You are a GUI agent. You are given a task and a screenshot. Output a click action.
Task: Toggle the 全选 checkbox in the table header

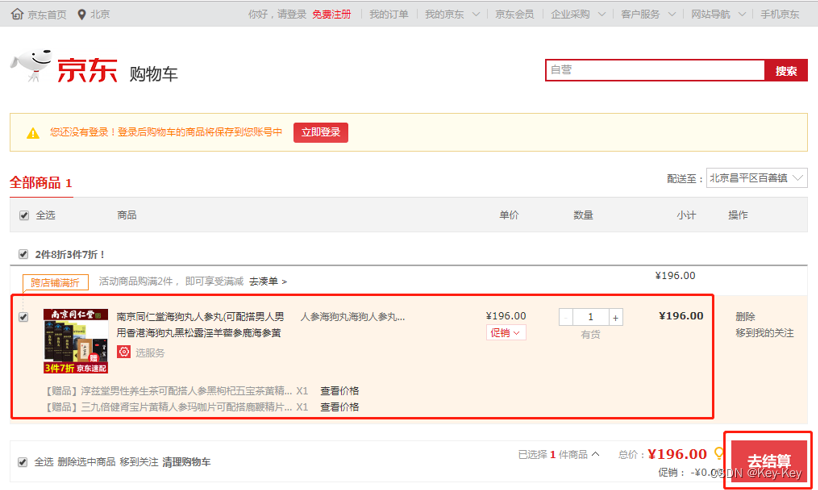point(24,215)
